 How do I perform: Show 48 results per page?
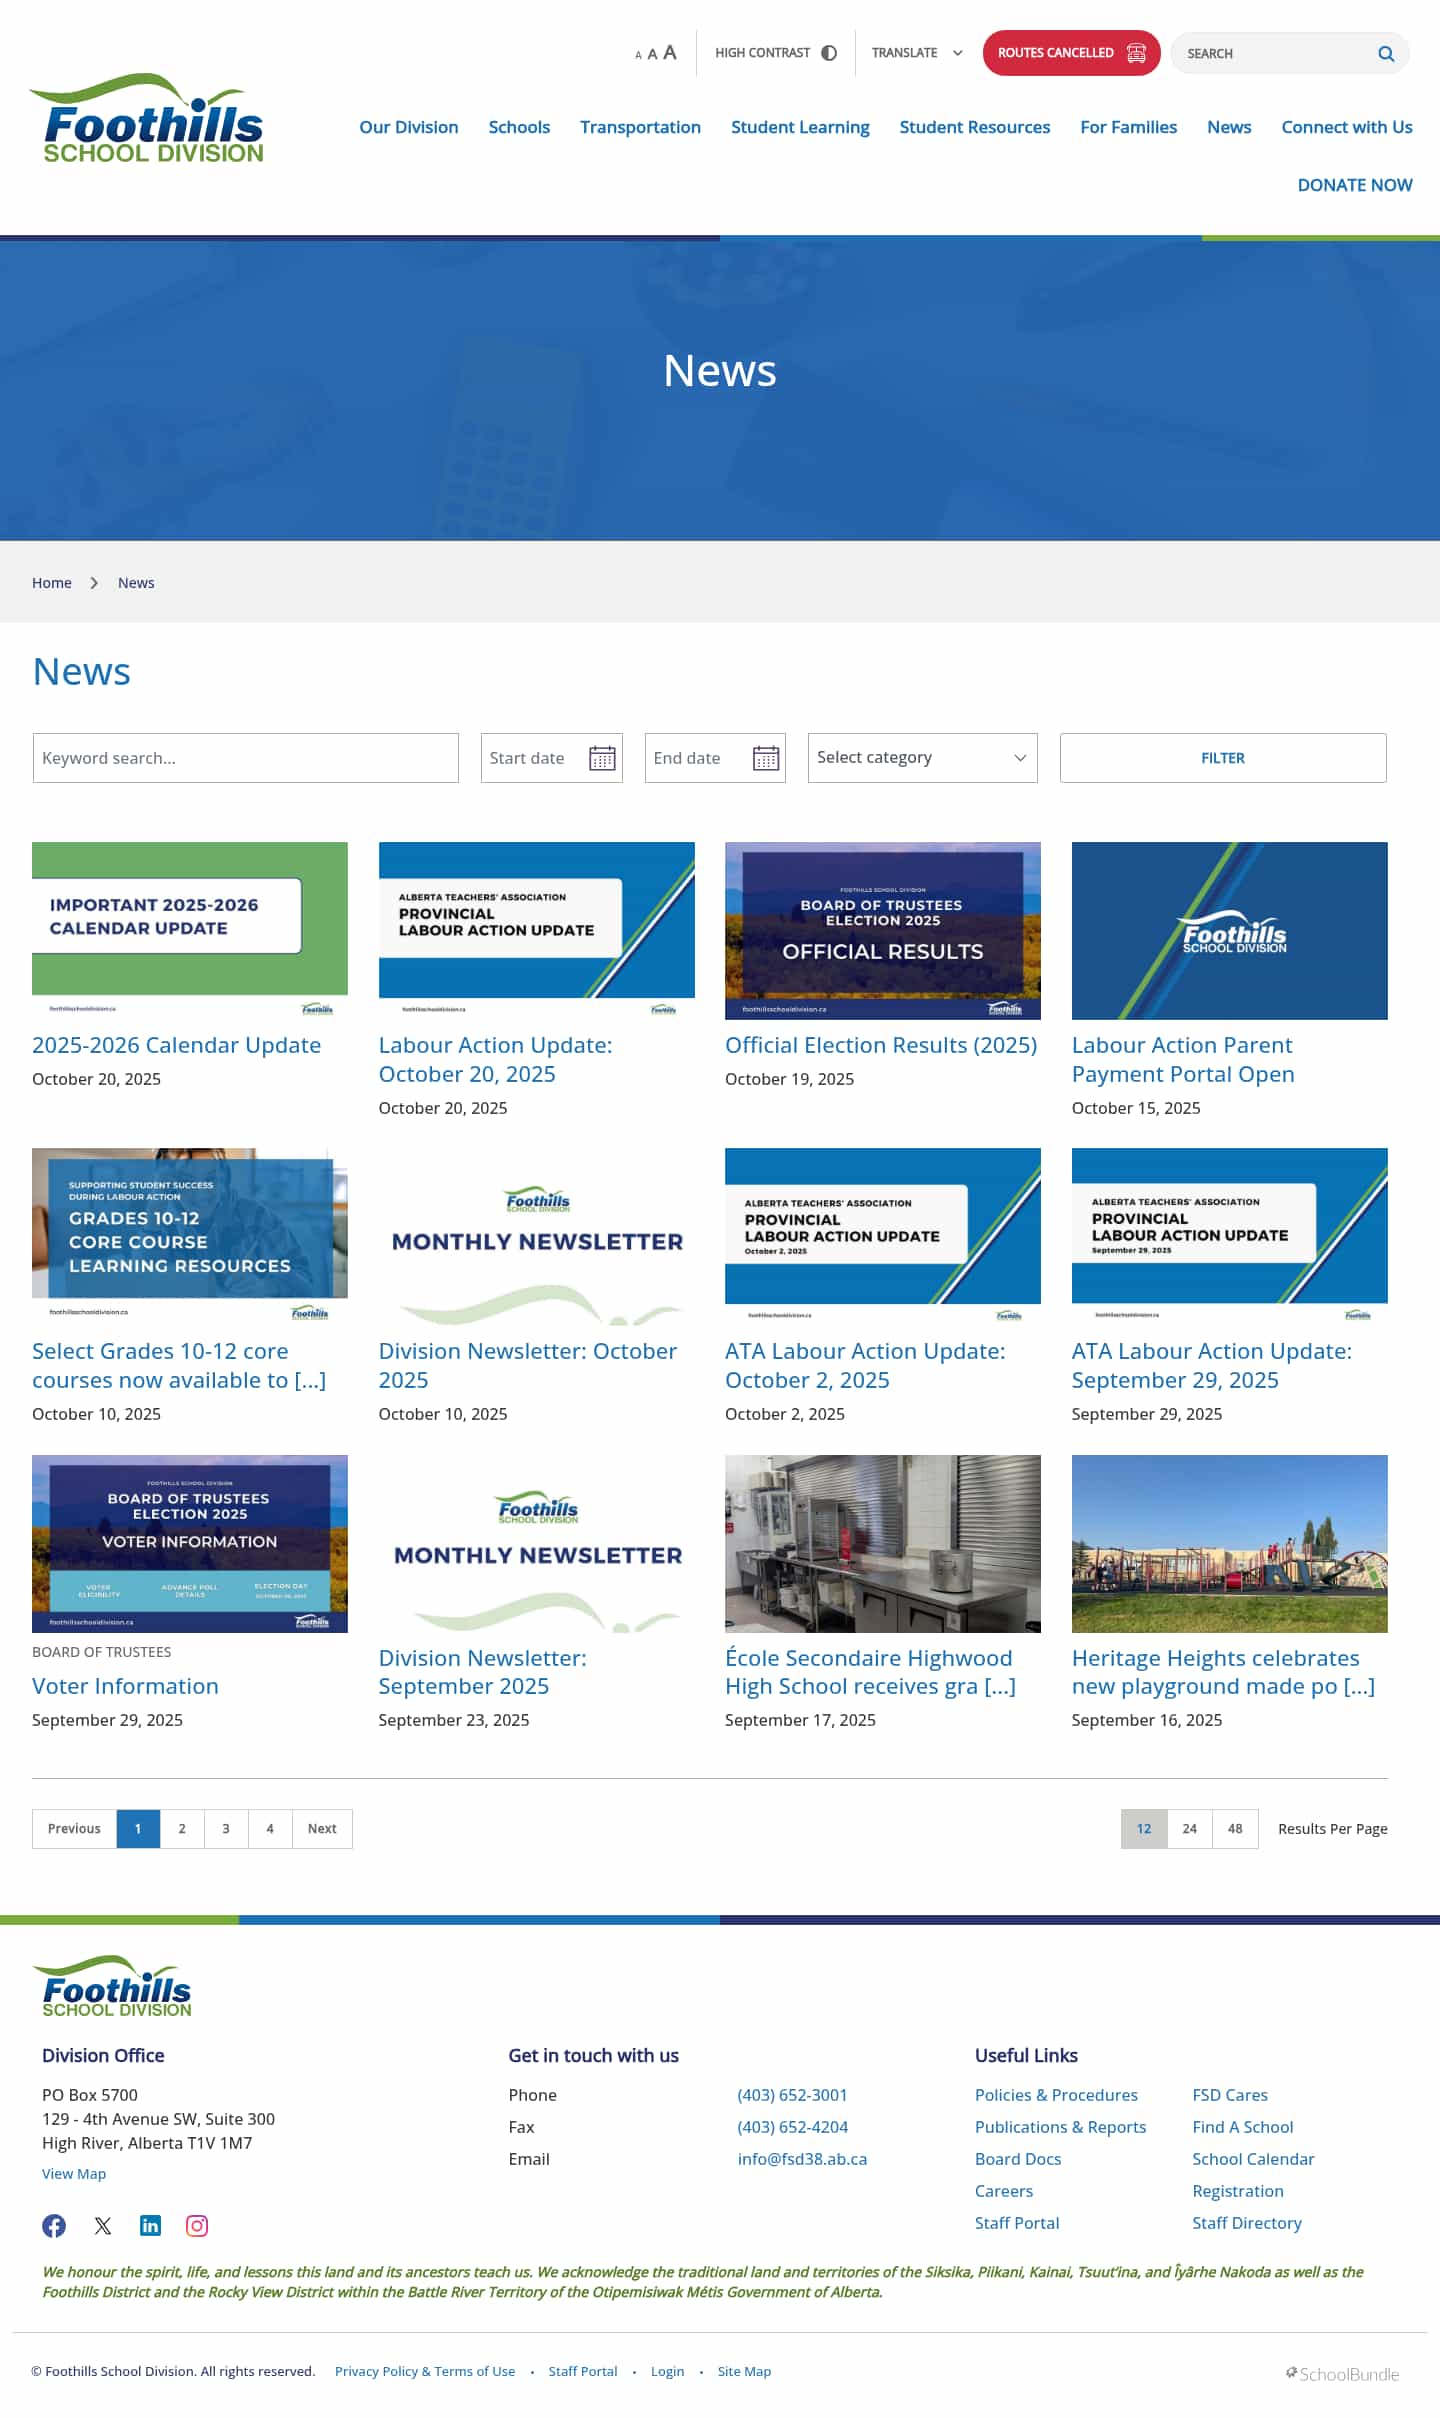(1235, 1828)
